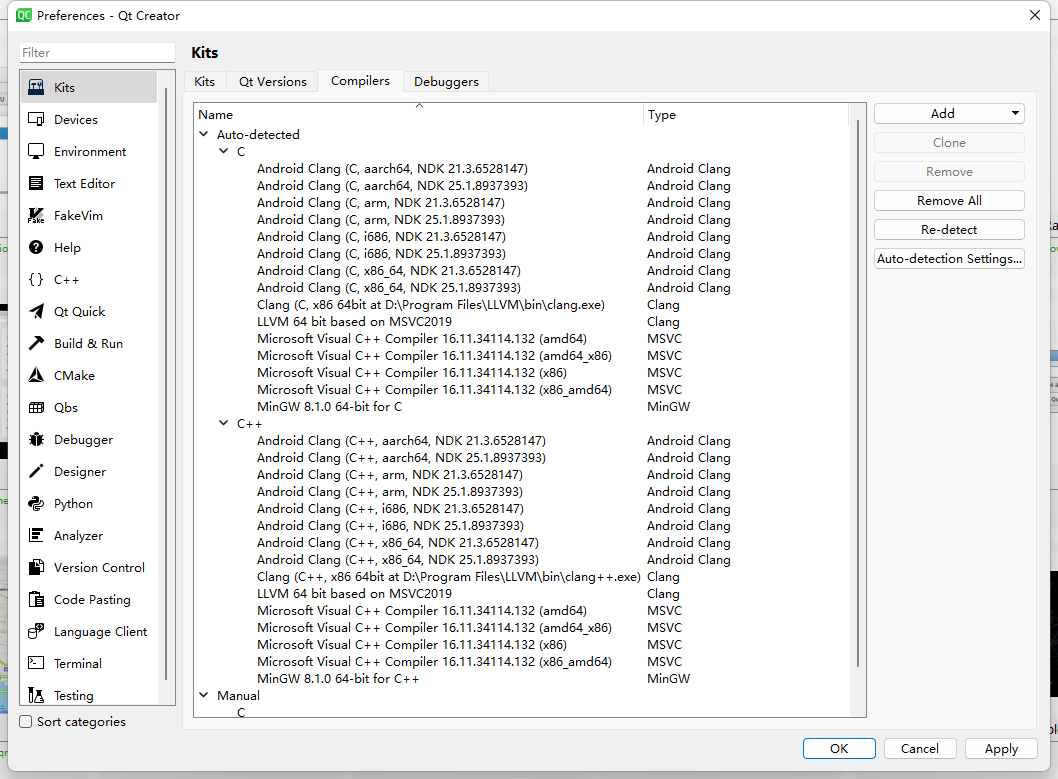Select MSVC 16.11.34114.132 (amd64) under C
This screenshot has width=1058, height=779.
tap(422, 339)
